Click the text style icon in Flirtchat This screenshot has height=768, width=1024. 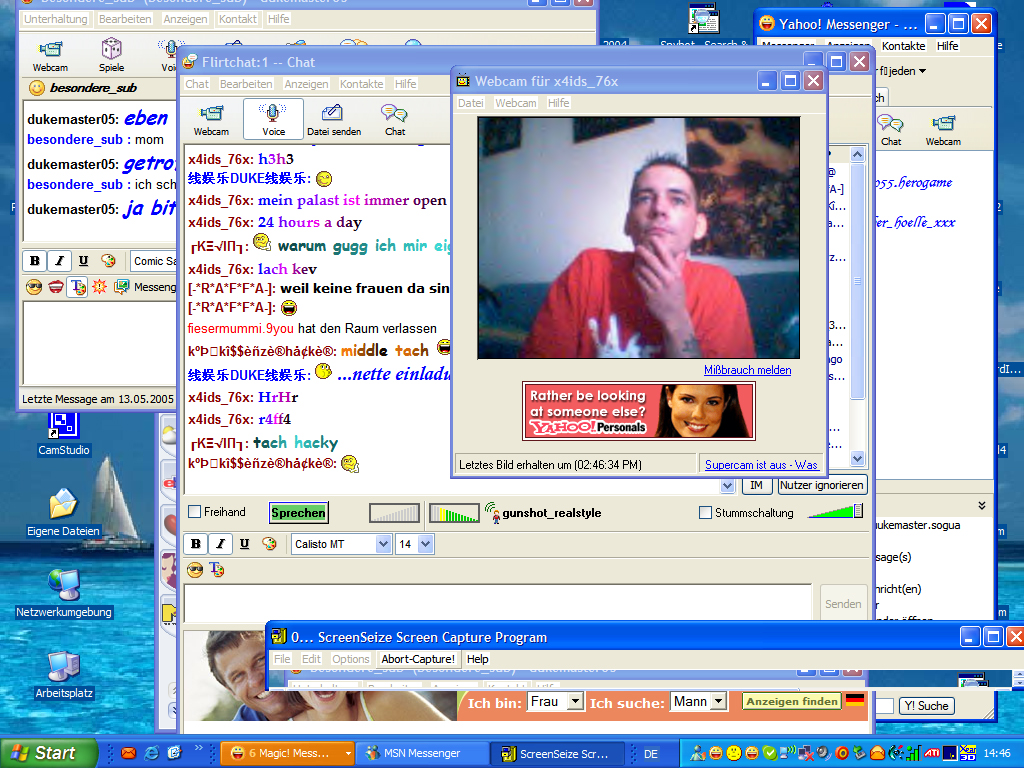[217, 570]
